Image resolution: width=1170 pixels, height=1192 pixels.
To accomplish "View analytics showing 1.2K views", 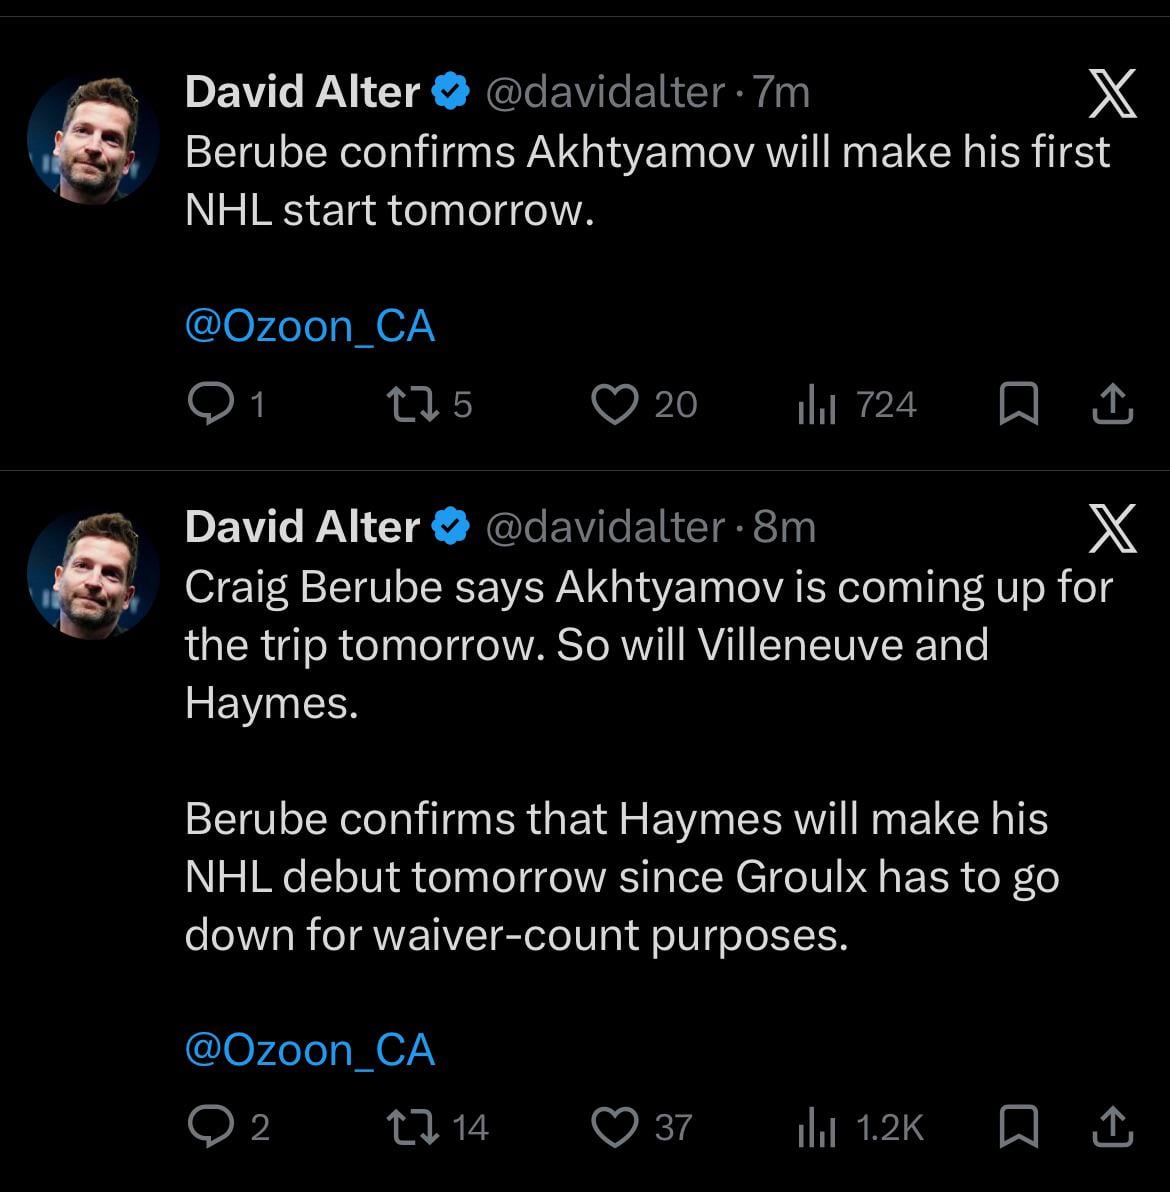I will (x=816, y=1128).
